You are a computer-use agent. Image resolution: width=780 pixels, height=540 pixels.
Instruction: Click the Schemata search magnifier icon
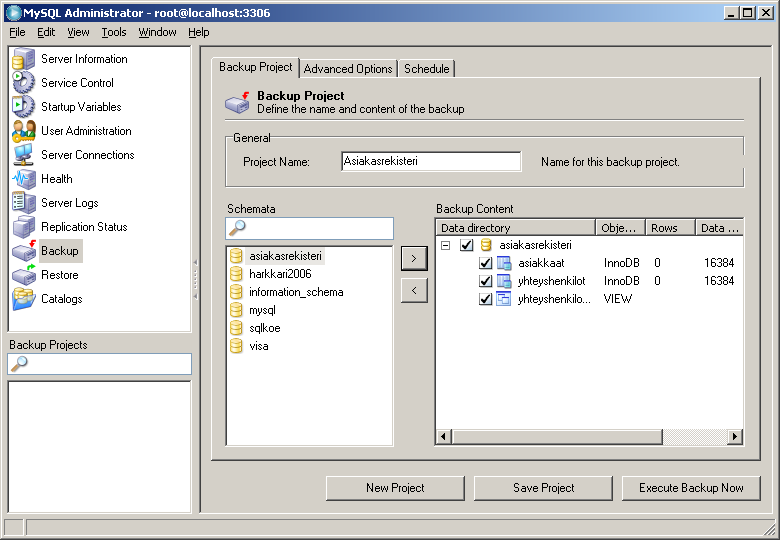coord(237,228)
